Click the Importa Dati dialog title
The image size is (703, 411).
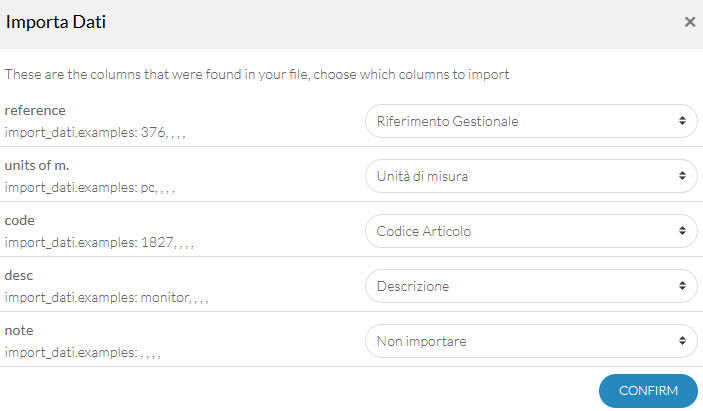56,22
